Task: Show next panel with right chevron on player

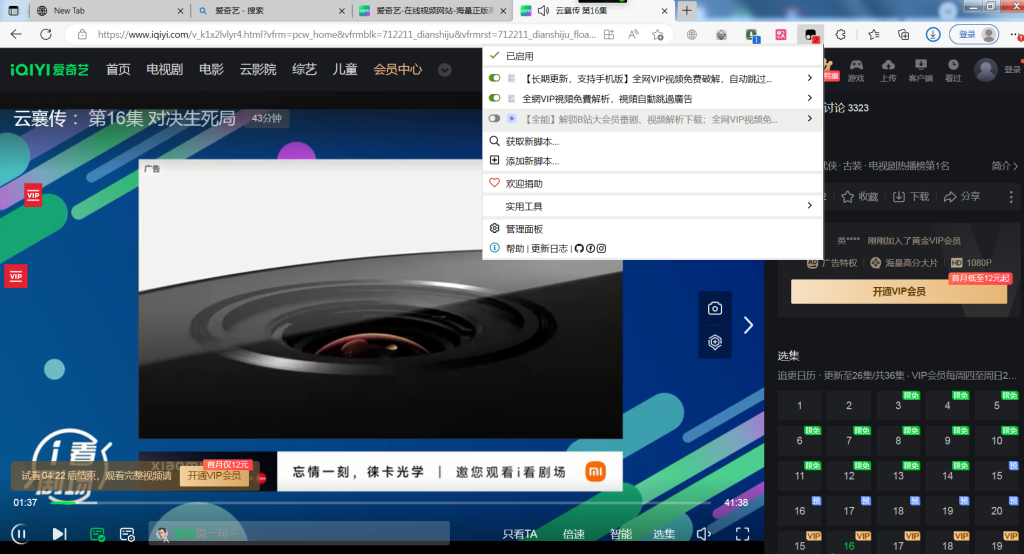Action: coord(748,325)
